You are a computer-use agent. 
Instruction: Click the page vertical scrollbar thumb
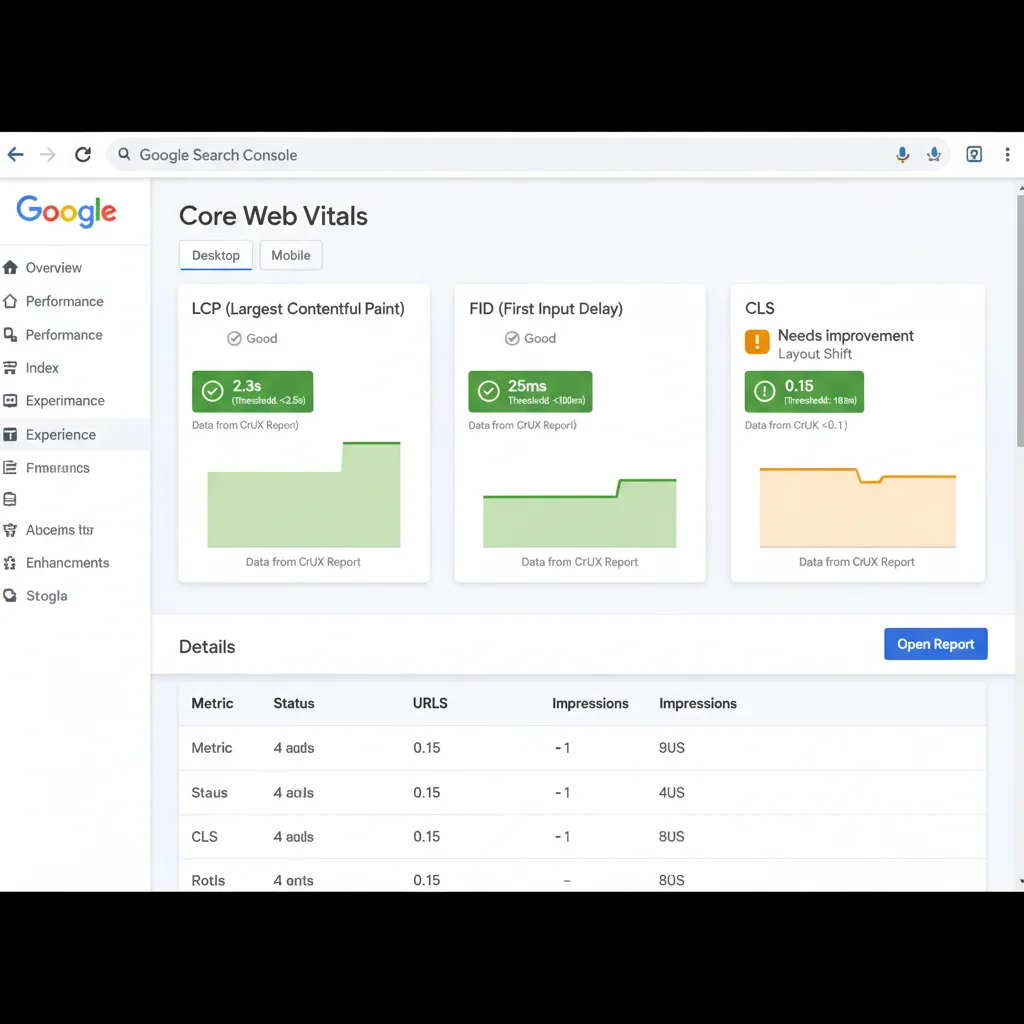(1020, 321)
